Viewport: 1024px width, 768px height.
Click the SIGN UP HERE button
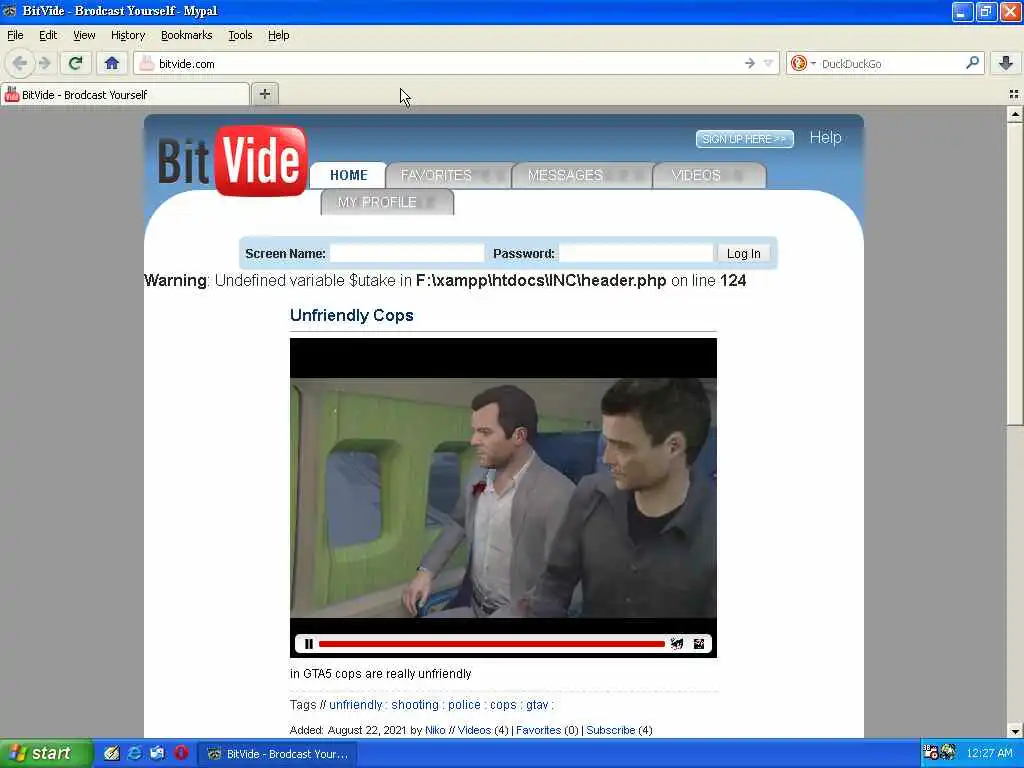[744, 138]
